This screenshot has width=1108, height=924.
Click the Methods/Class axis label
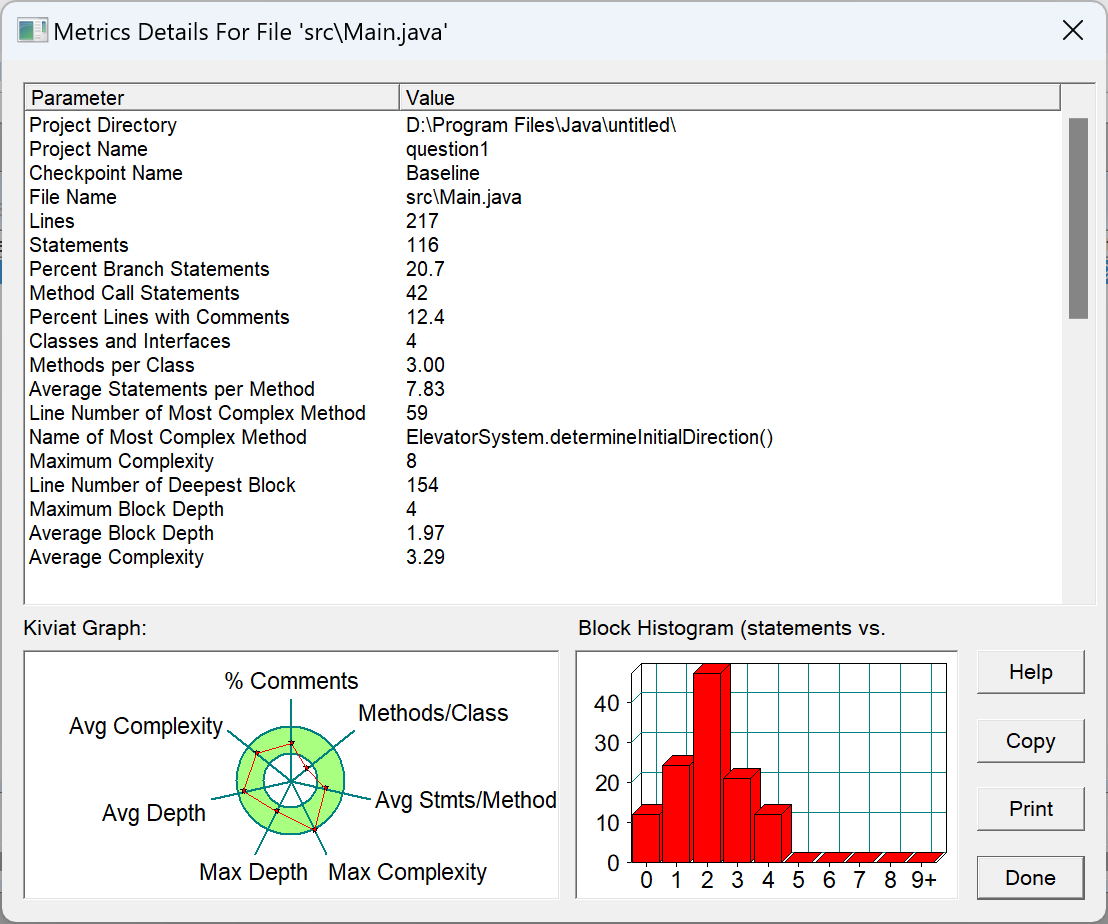(433, 713)
